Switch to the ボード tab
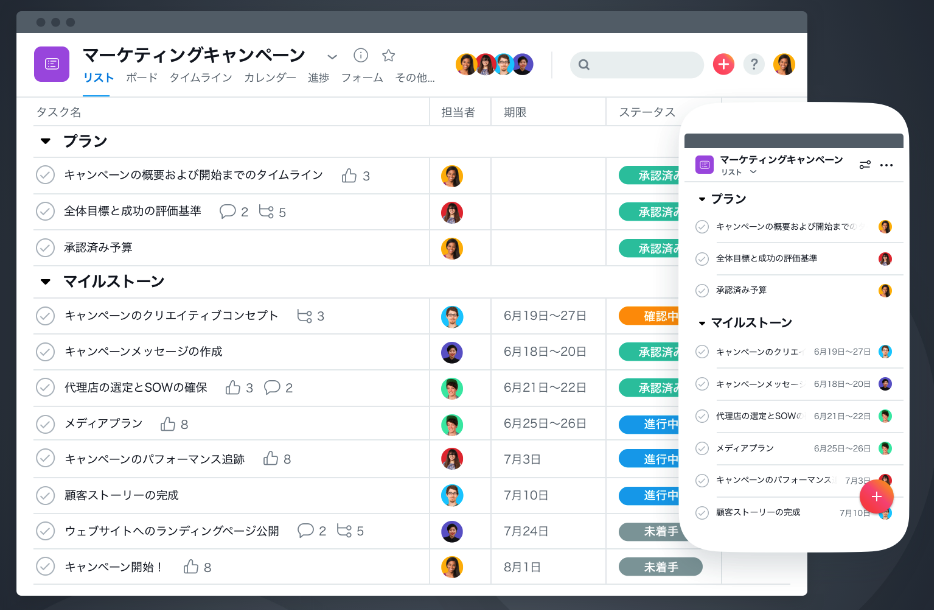934x610 pixels. [141, 78]
